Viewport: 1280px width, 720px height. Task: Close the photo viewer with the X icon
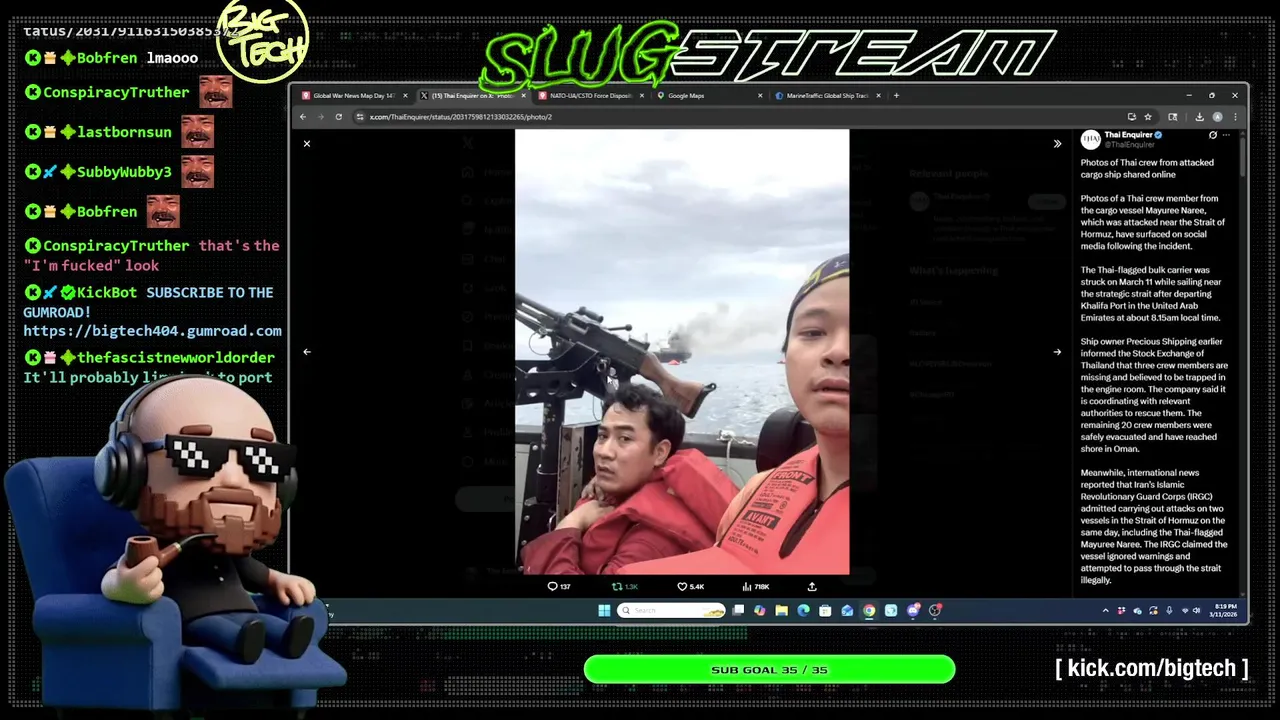pos(307,144)
